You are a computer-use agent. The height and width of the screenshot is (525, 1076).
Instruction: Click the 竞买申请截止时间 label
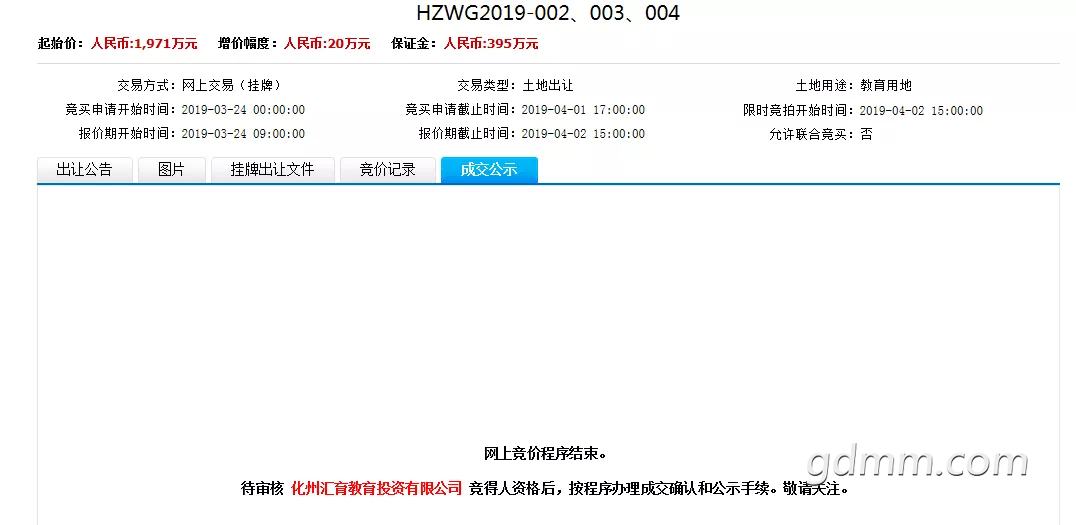[458, 110]
